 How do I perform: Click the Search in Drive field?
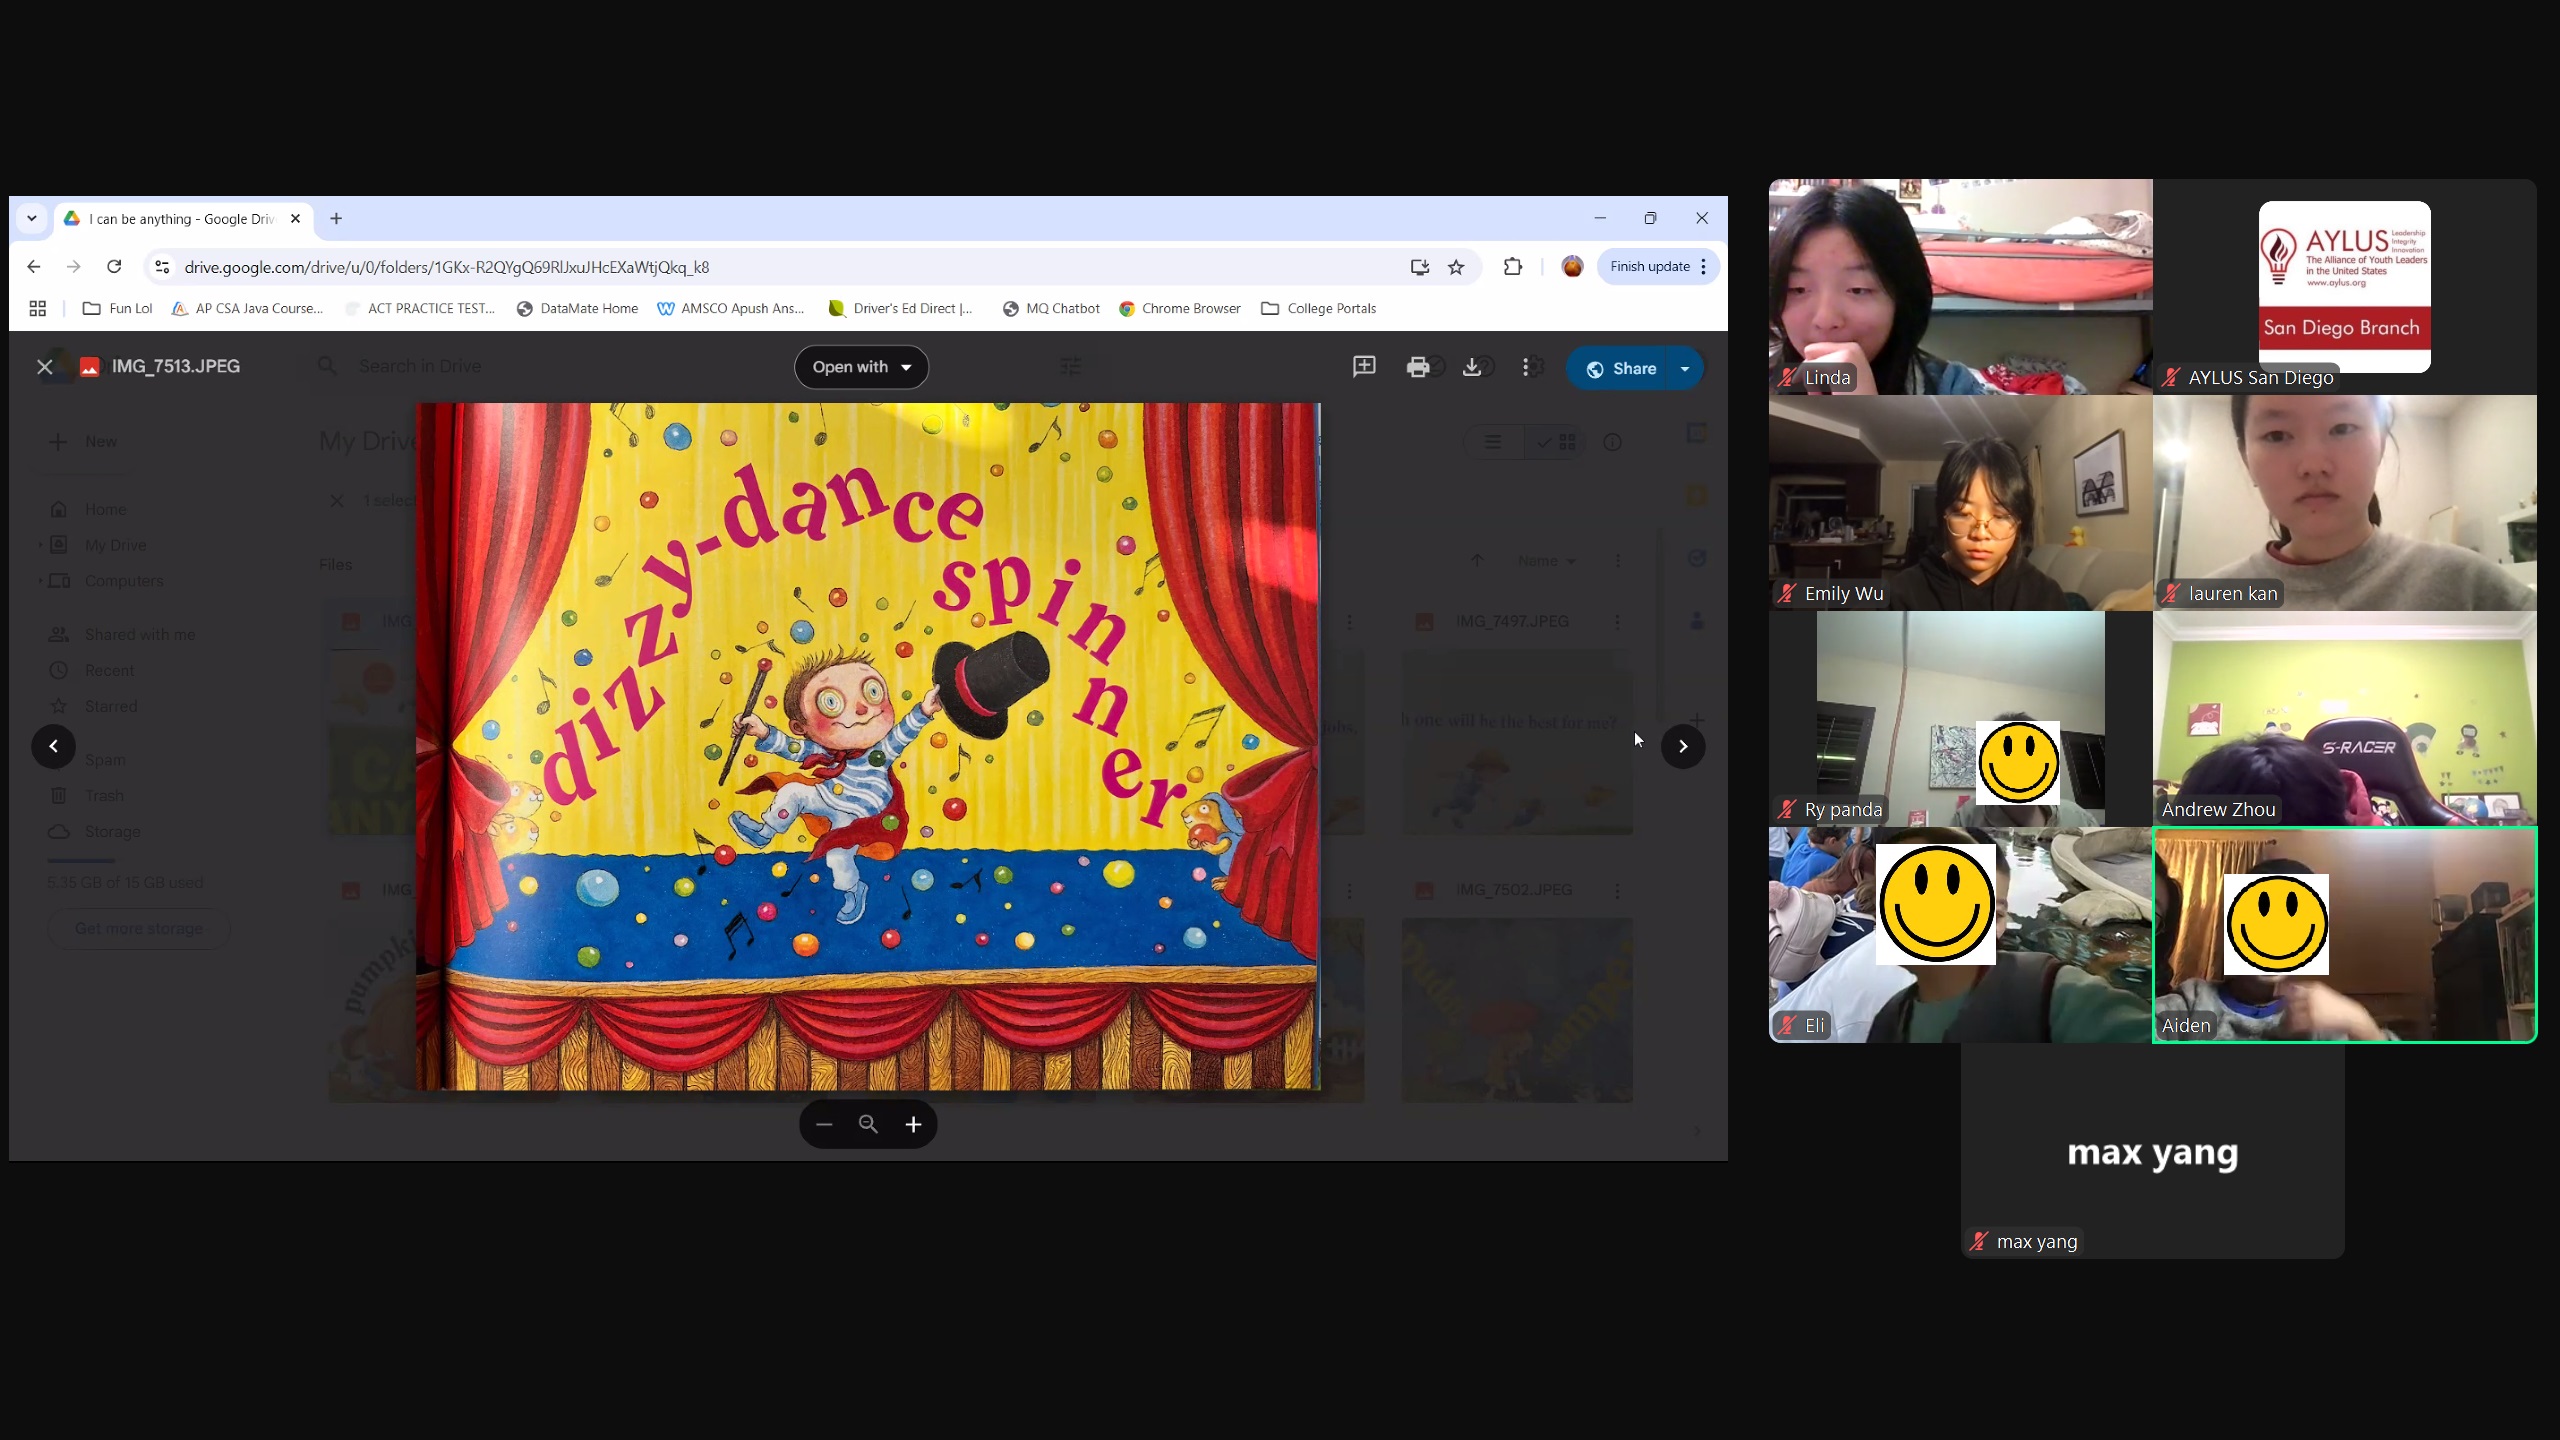[700, 367]
